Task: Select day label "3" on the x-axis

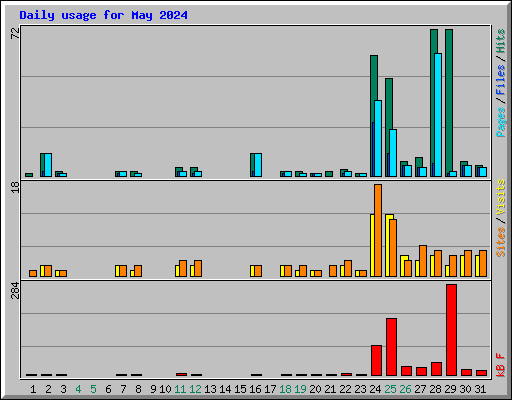Action: tap(63, 389)
